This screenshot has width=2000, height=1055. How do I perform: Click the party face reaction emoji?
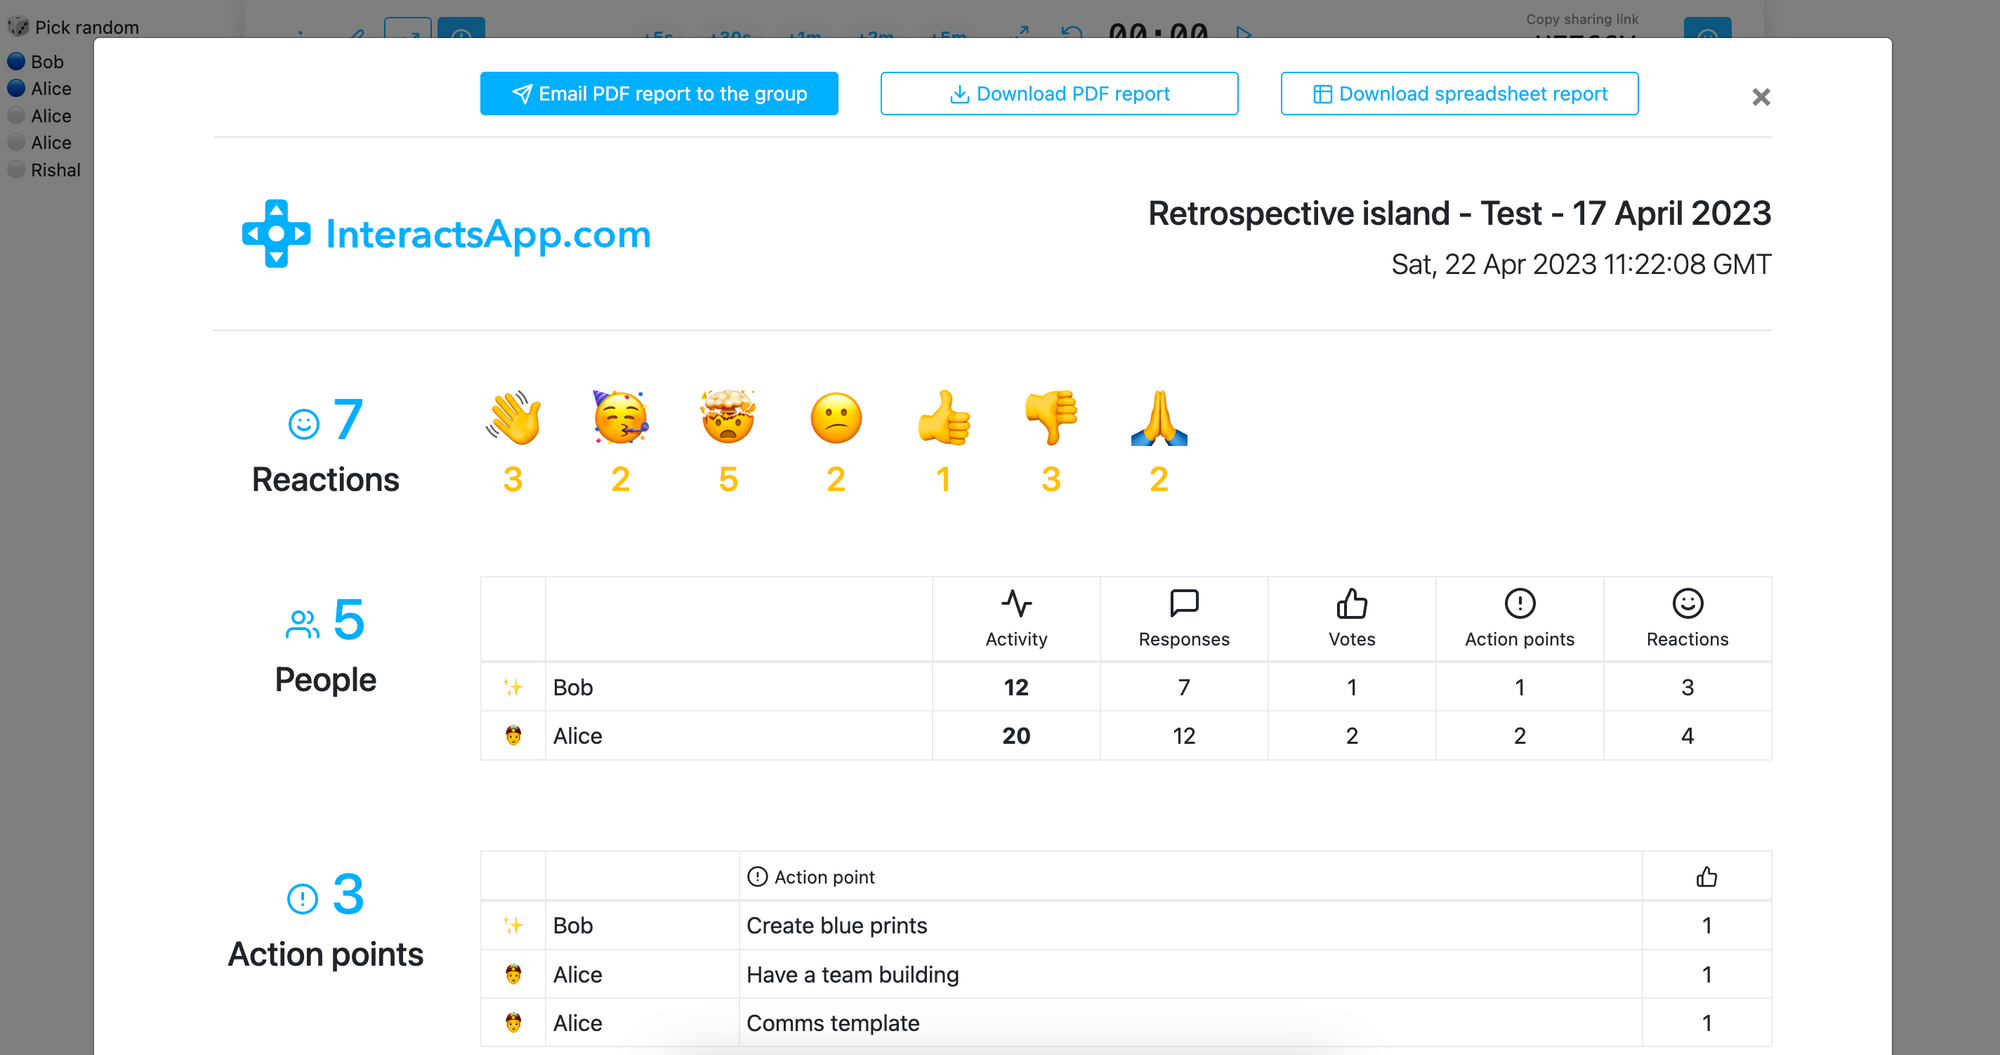[x=621, y=418]
